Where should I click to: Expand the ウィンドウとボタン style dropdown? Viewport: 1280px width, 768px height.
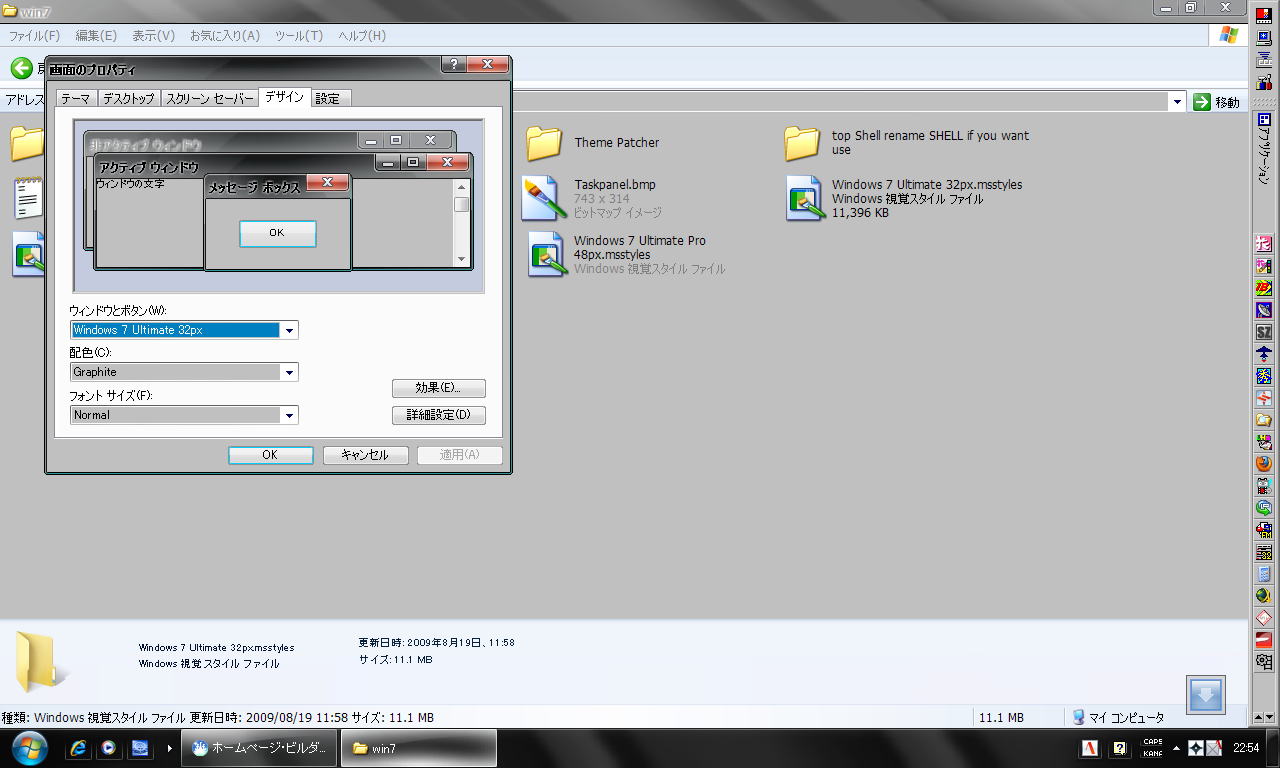coord(289,330)
